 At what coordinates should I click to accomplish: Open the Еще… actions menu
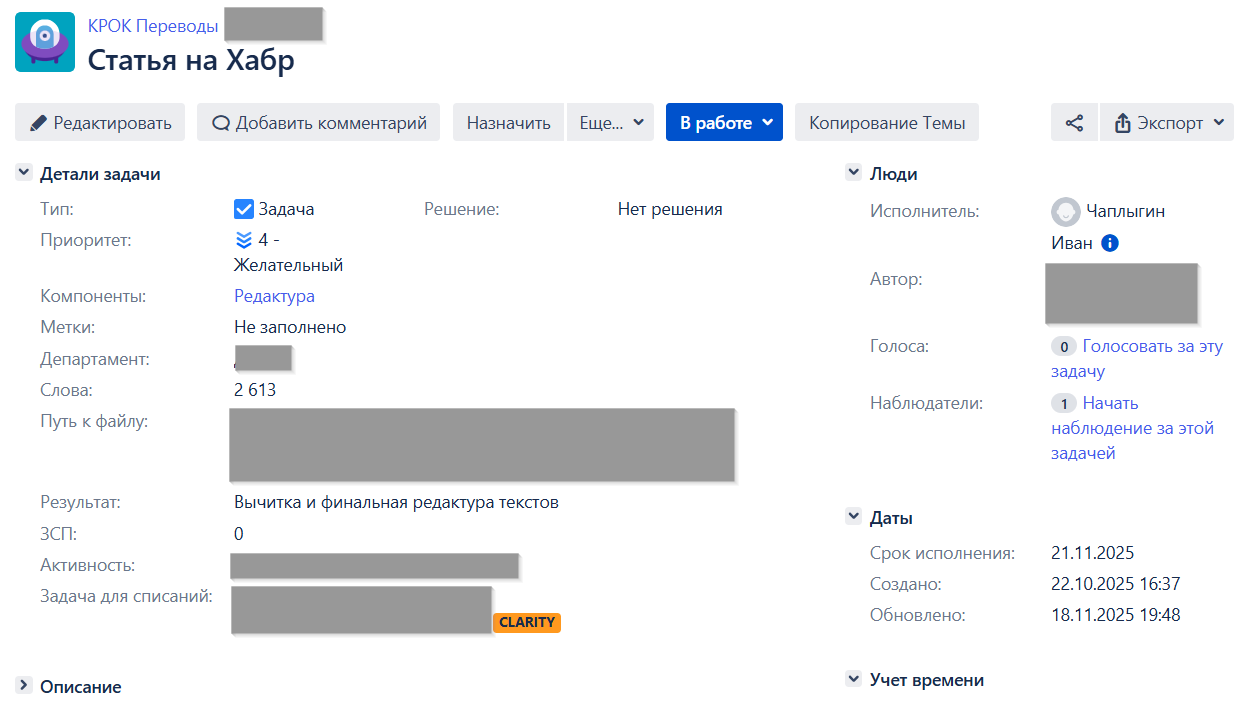click(610, 123)
